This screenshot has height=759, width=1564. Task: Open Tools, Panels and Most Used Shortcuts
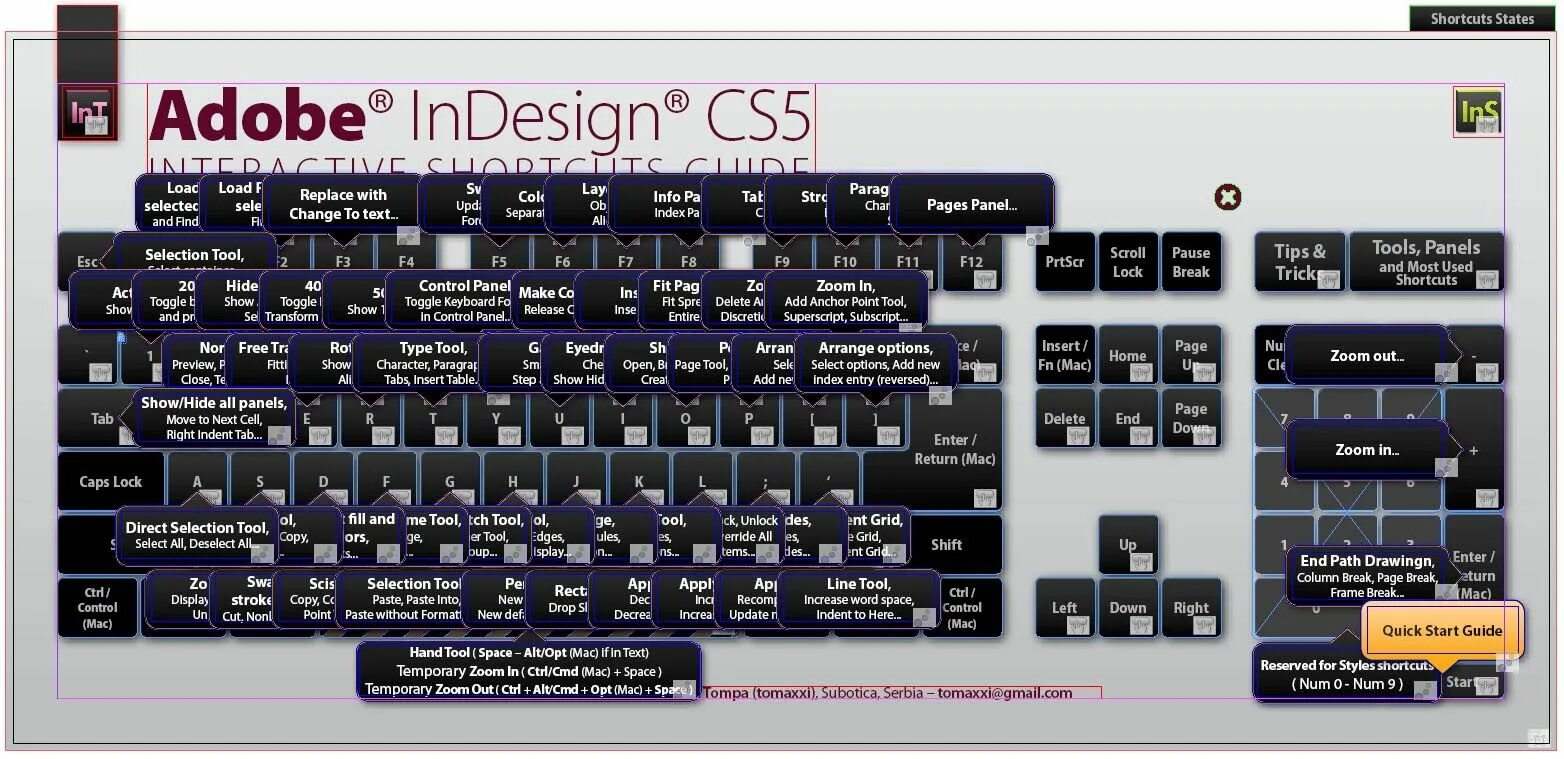tap(1426, 262)
